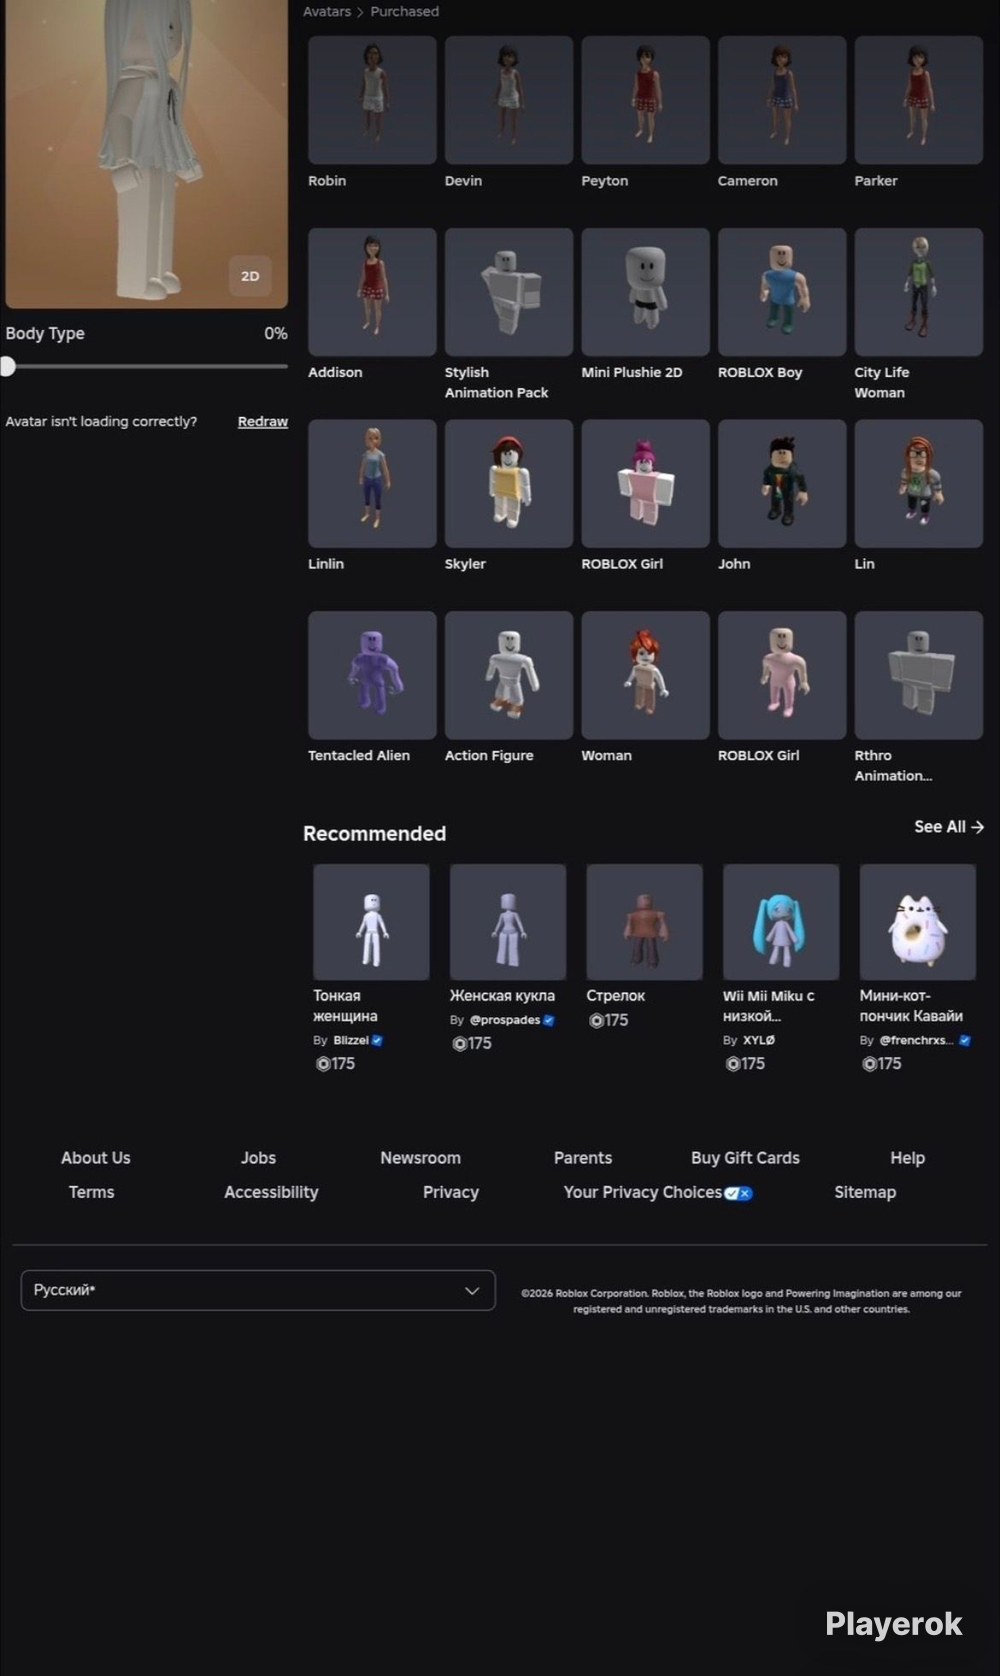Open recommended item Женская кукла
1000x1676 pixels.
(x=508, y=922)
